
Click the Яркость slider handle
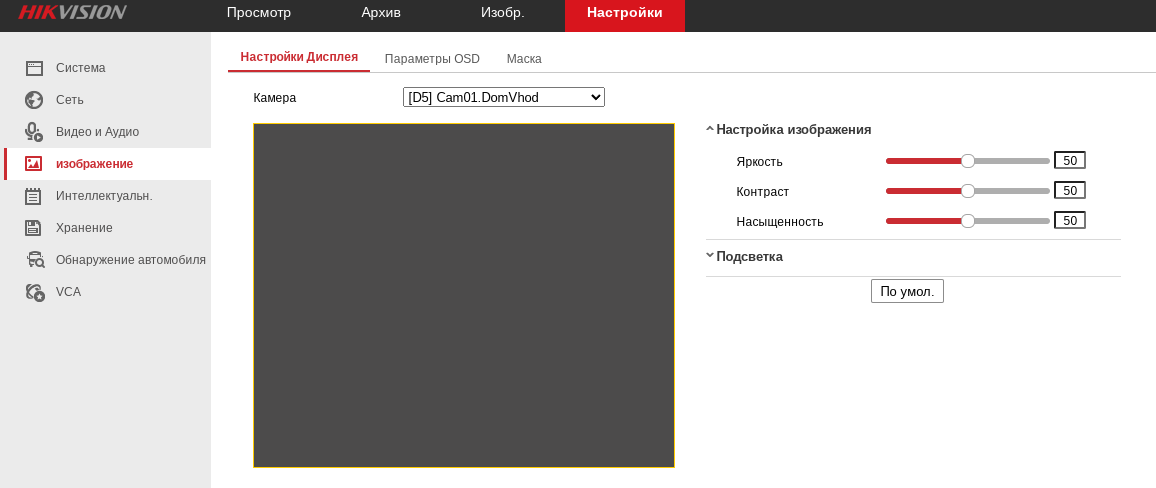pyautogui.click(x=968, y=161)
